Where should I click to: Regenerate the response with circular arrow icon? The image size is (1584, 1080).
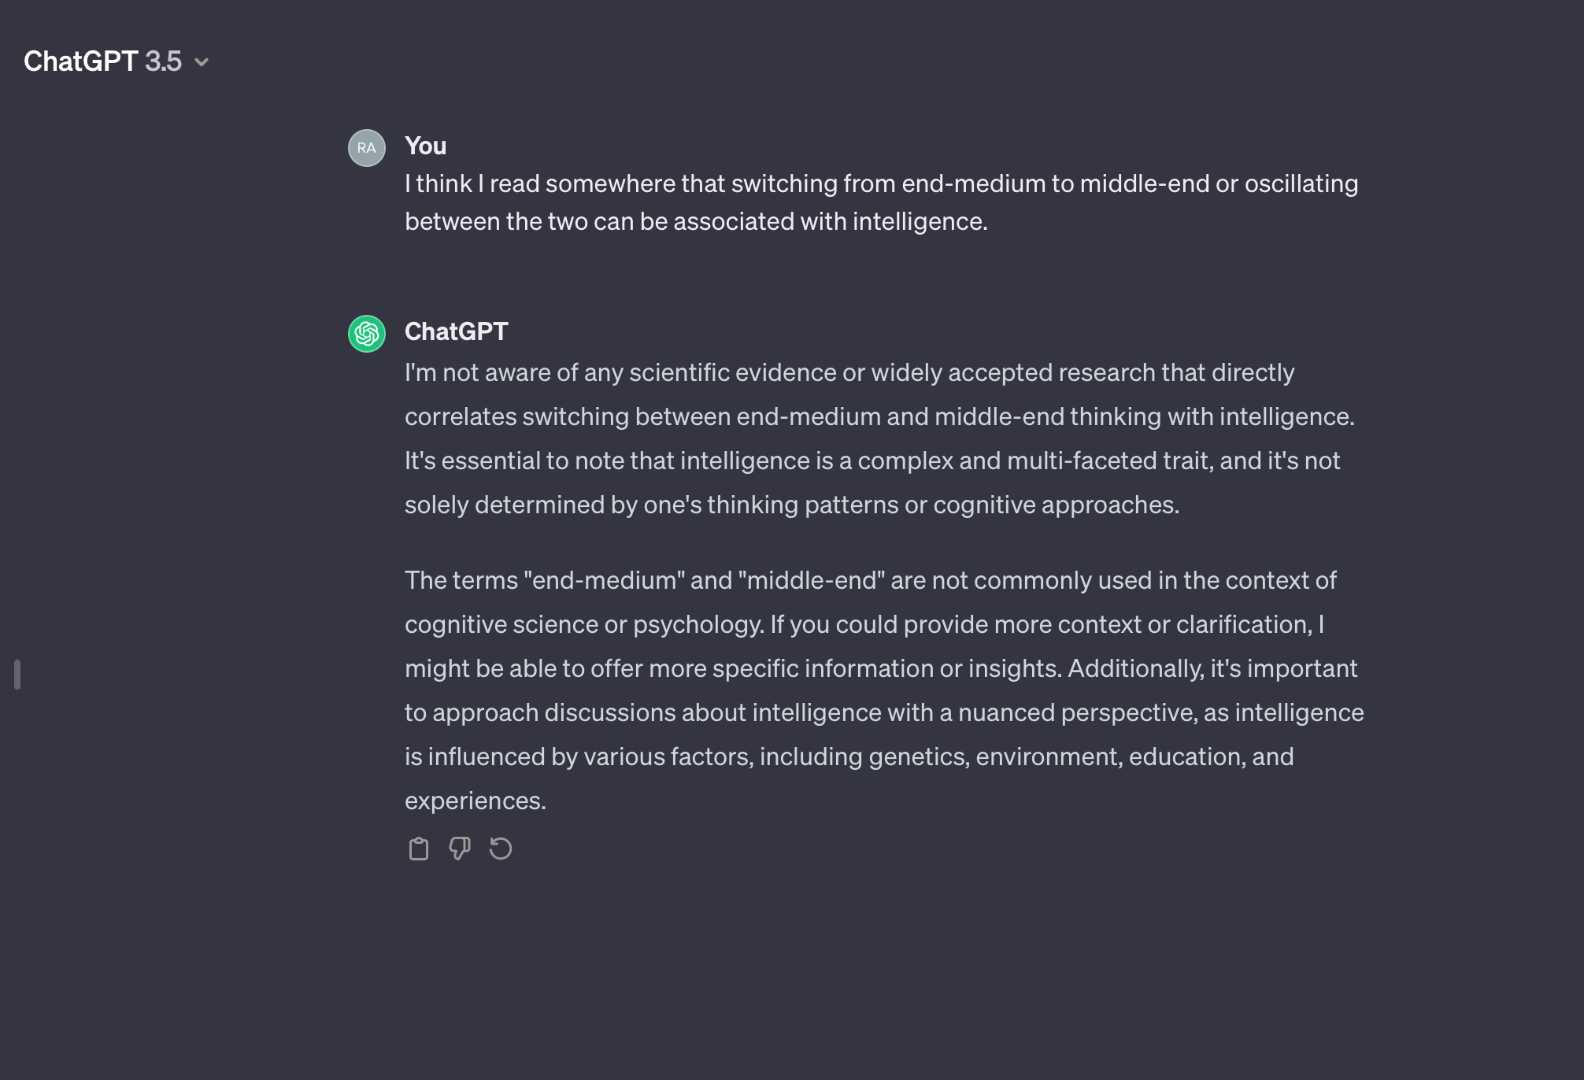coord(501,849)
